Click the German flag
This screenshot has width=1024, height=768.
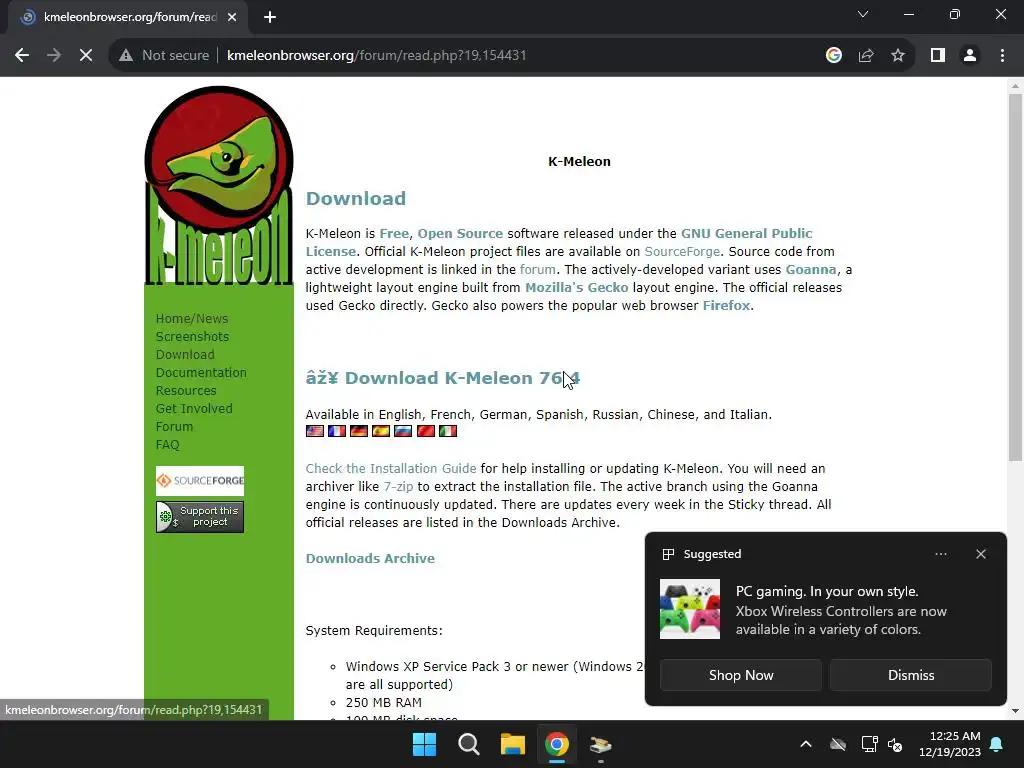click(359, 431)
